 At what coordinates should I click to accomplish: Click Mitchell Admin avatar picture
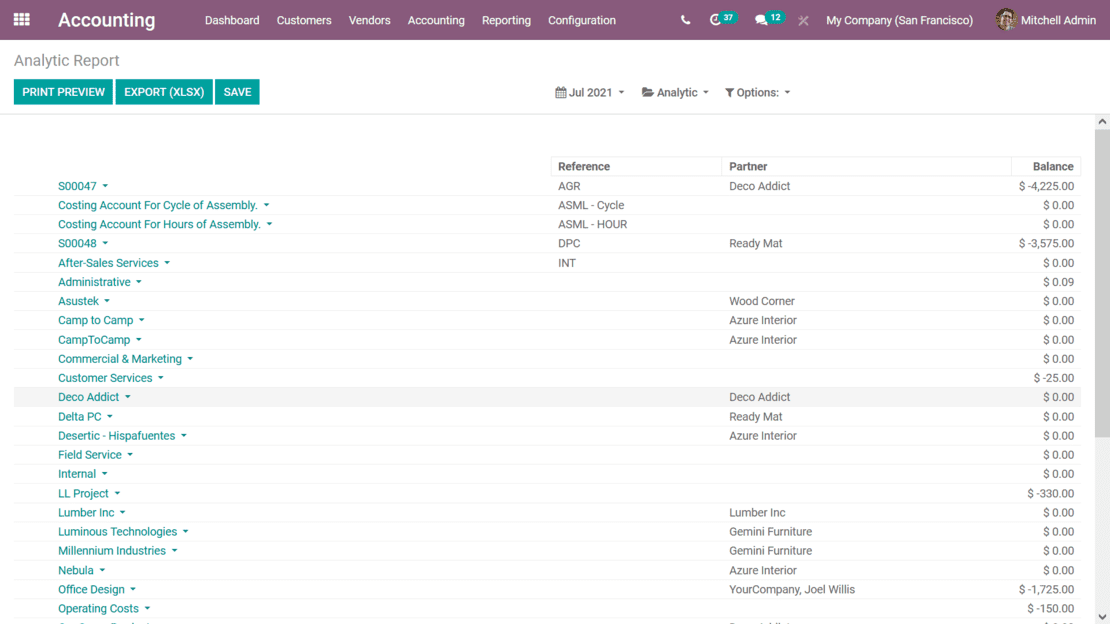pyautogui.click(x=1005, y=20)
